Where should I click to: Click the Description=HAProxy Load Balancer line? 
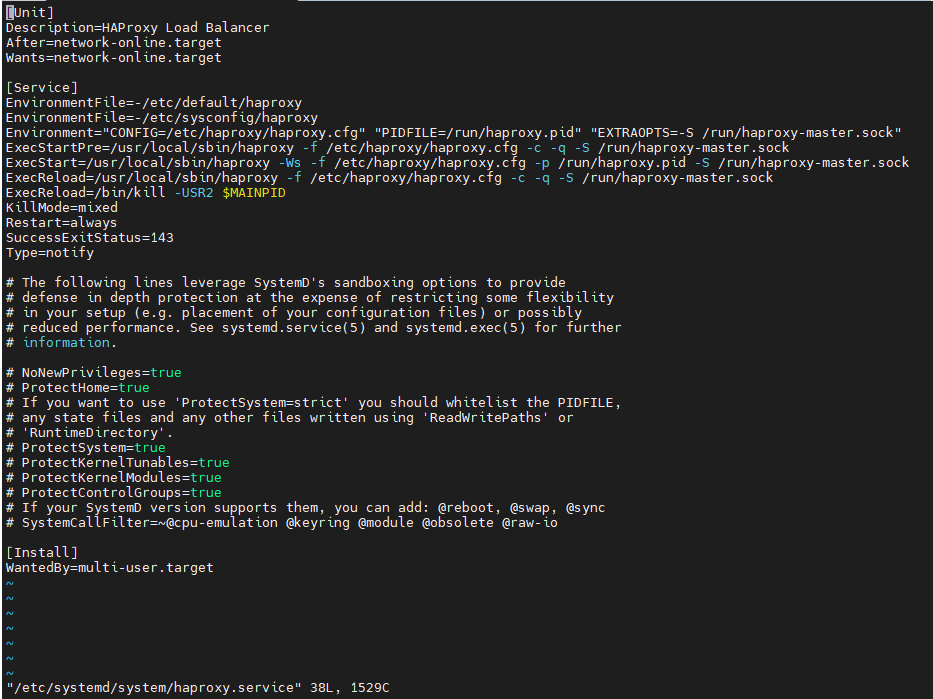pos(137,27)
